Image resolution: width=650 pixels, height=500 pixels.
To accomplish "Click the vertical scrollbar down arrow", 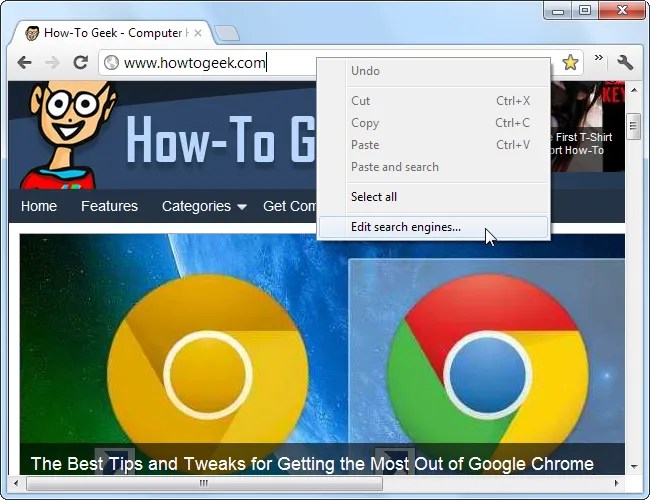I will point(634,466).
